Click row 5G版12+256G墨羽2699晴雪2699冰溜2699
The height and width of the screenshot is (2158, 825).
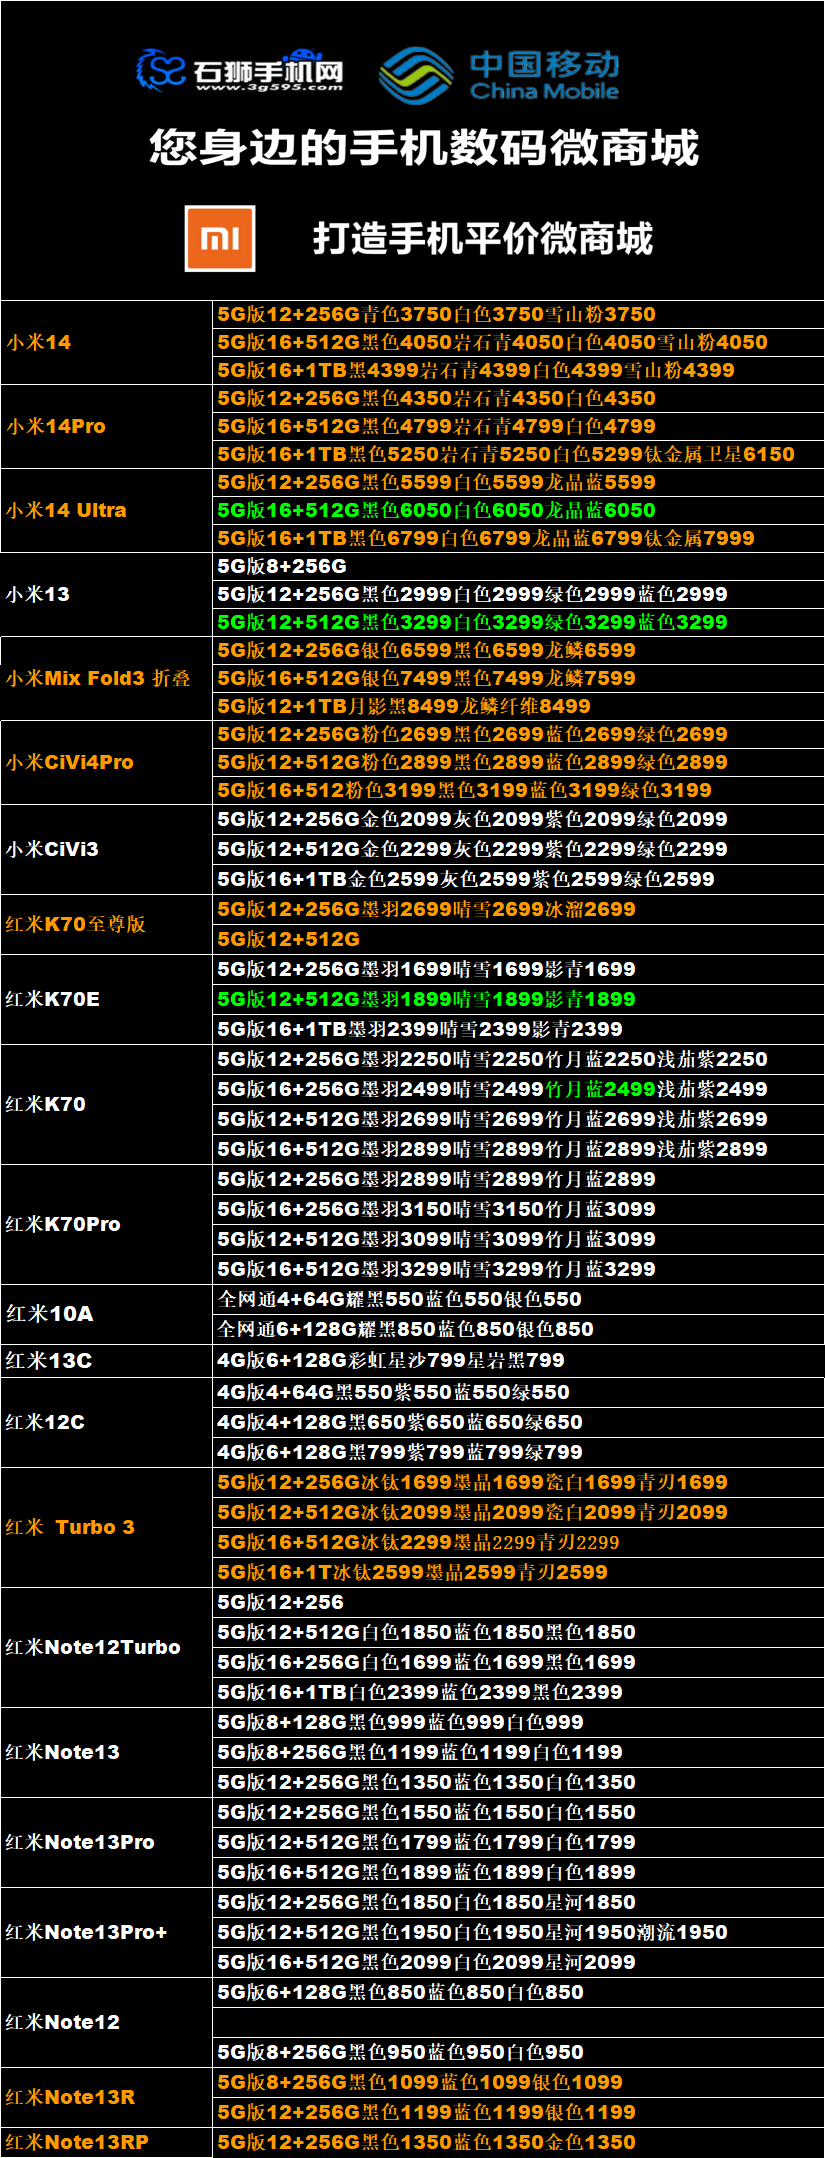pyautogui.click(x=518, y=909)
